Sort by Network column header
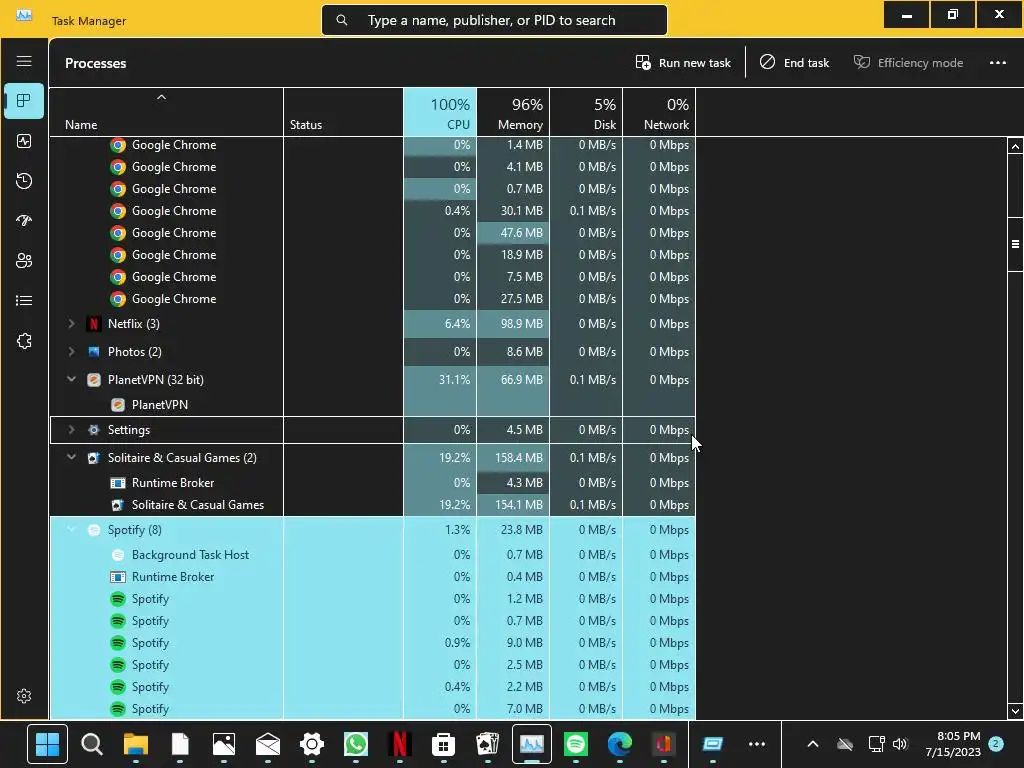1024x768 pixels. 660,112
